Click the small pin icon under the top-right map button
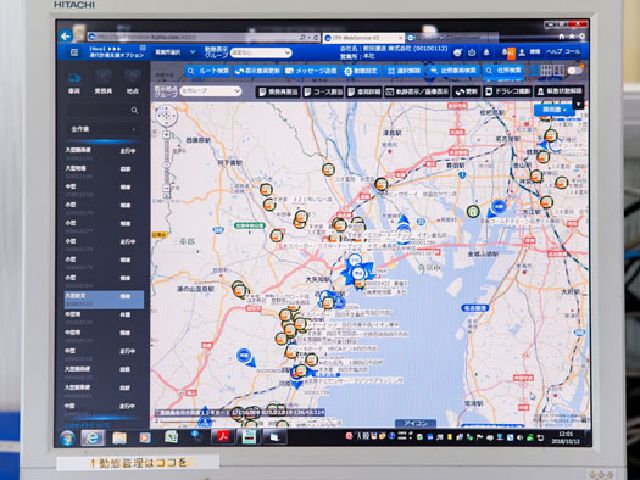This screenshot has height=480, width=640. pos(578,104)
